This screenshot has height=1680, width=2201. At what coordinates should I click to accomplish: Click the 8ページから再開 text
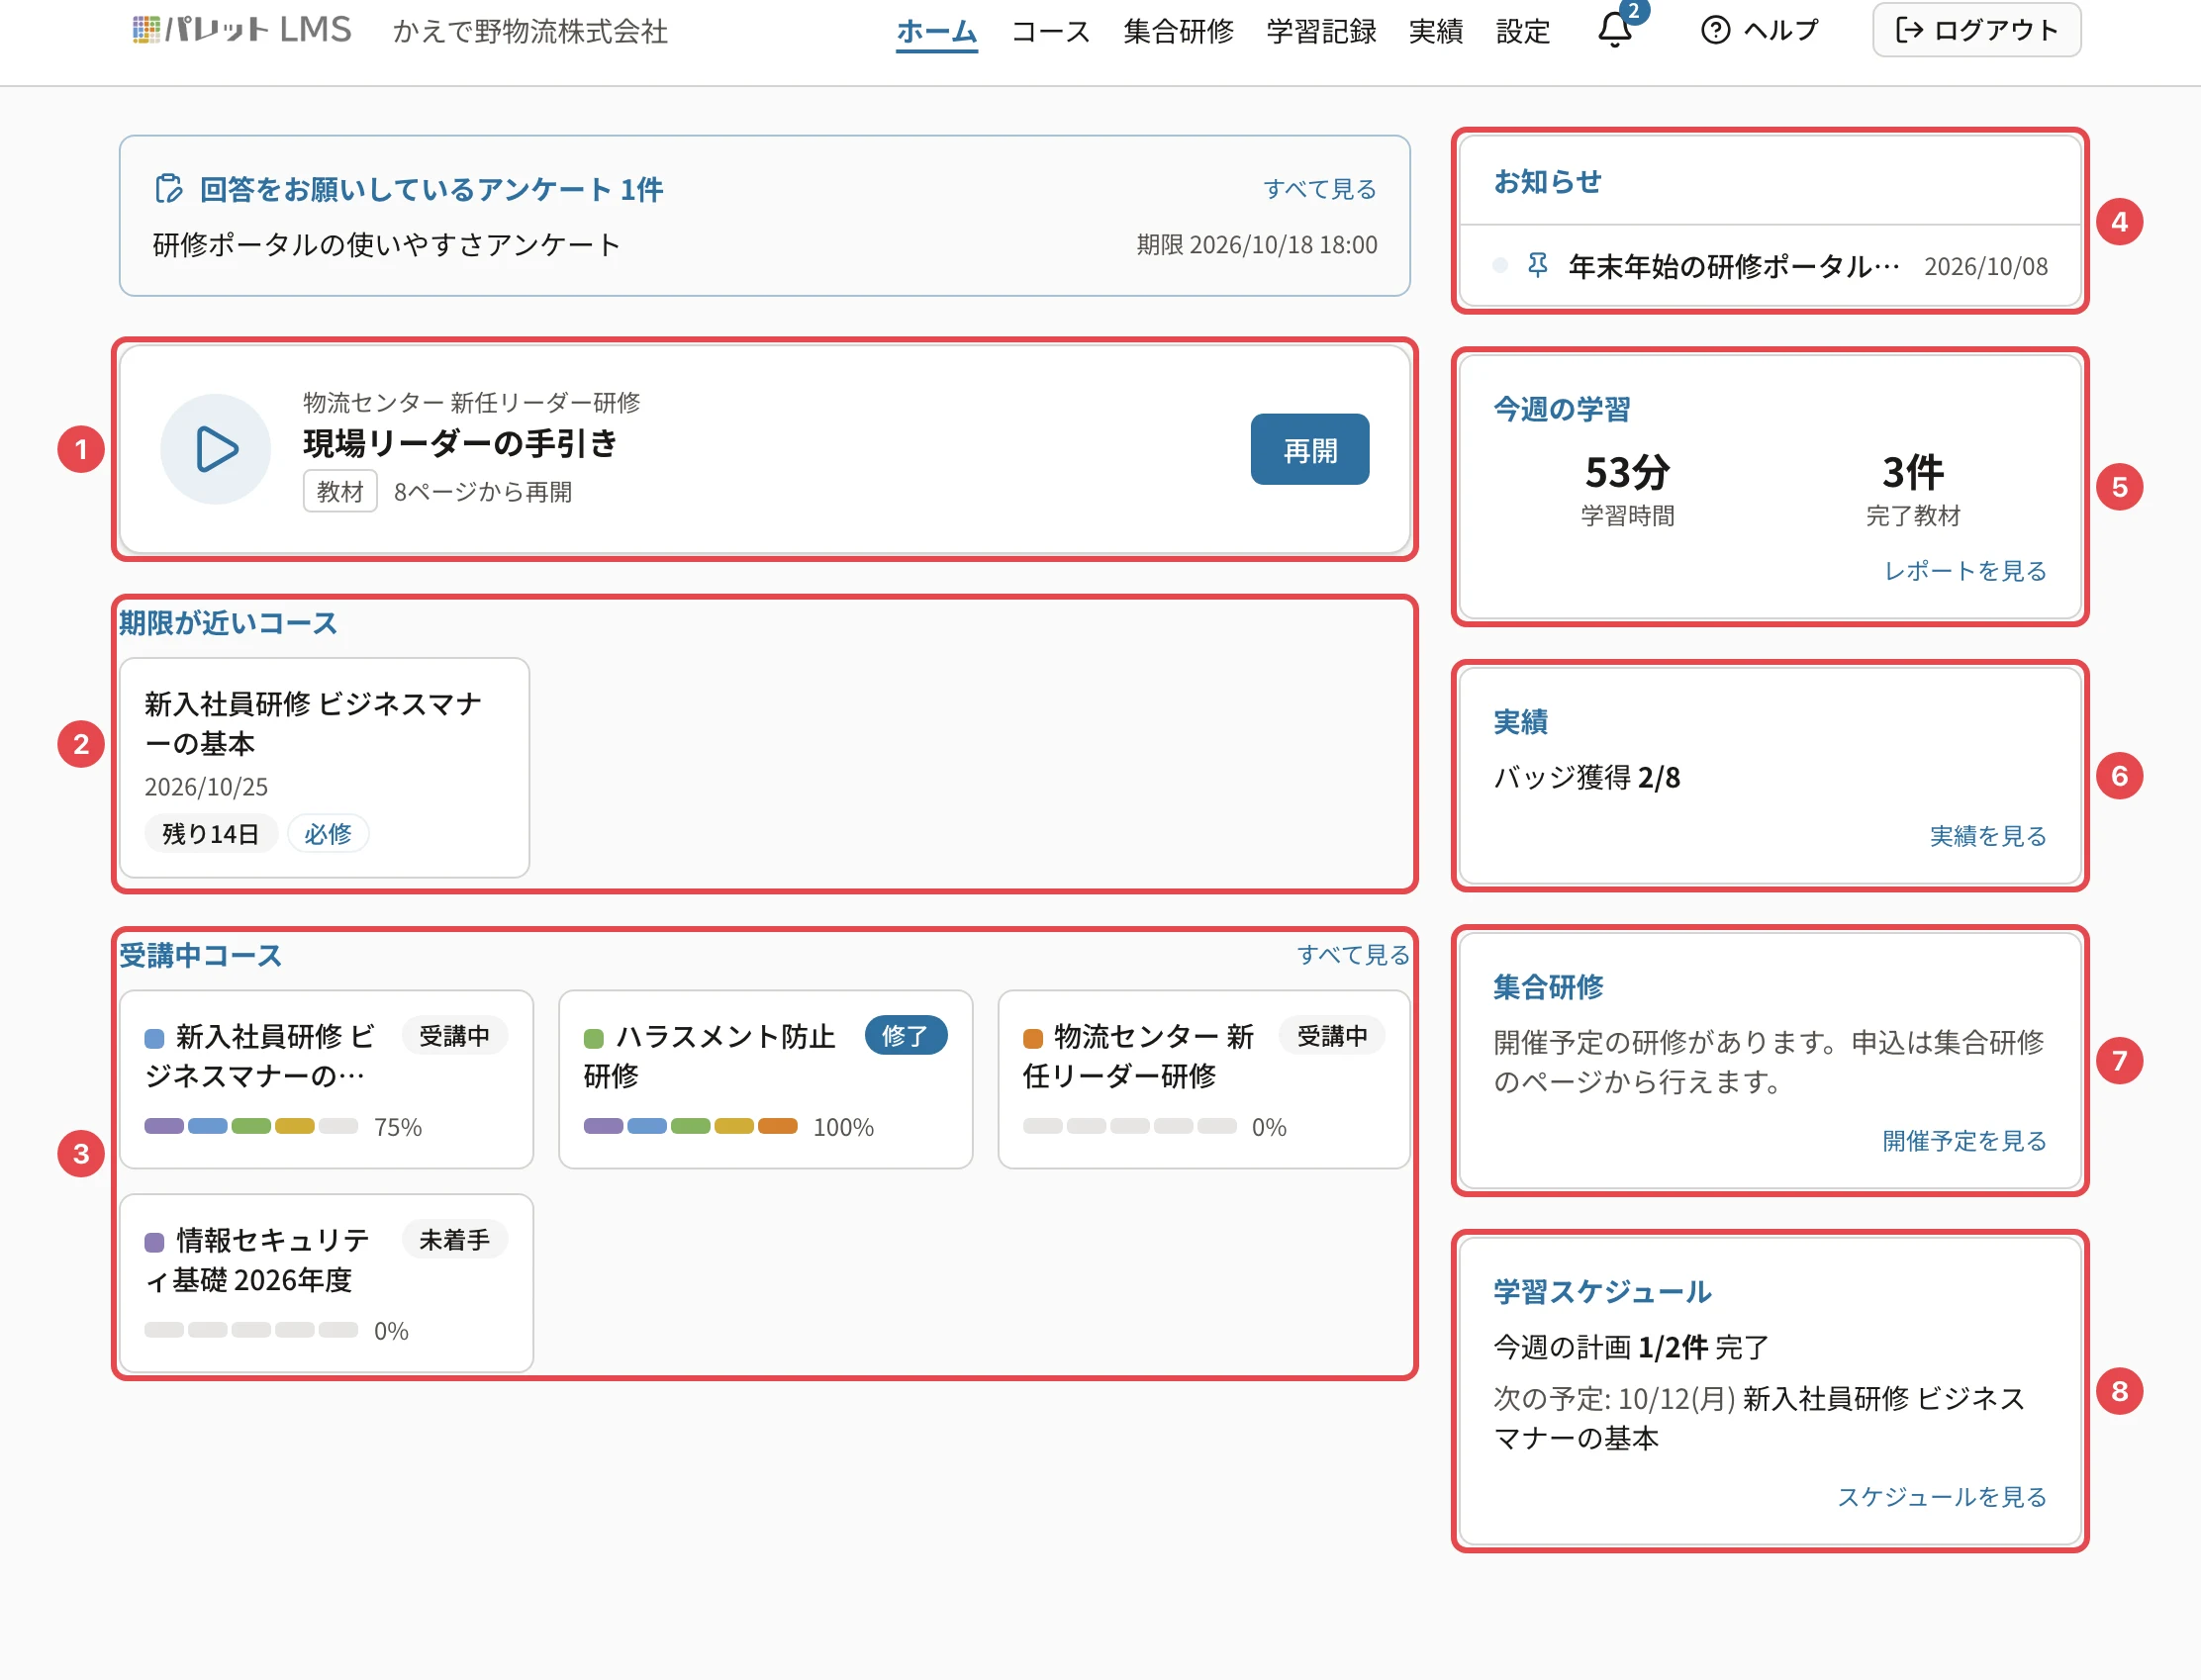483,492
